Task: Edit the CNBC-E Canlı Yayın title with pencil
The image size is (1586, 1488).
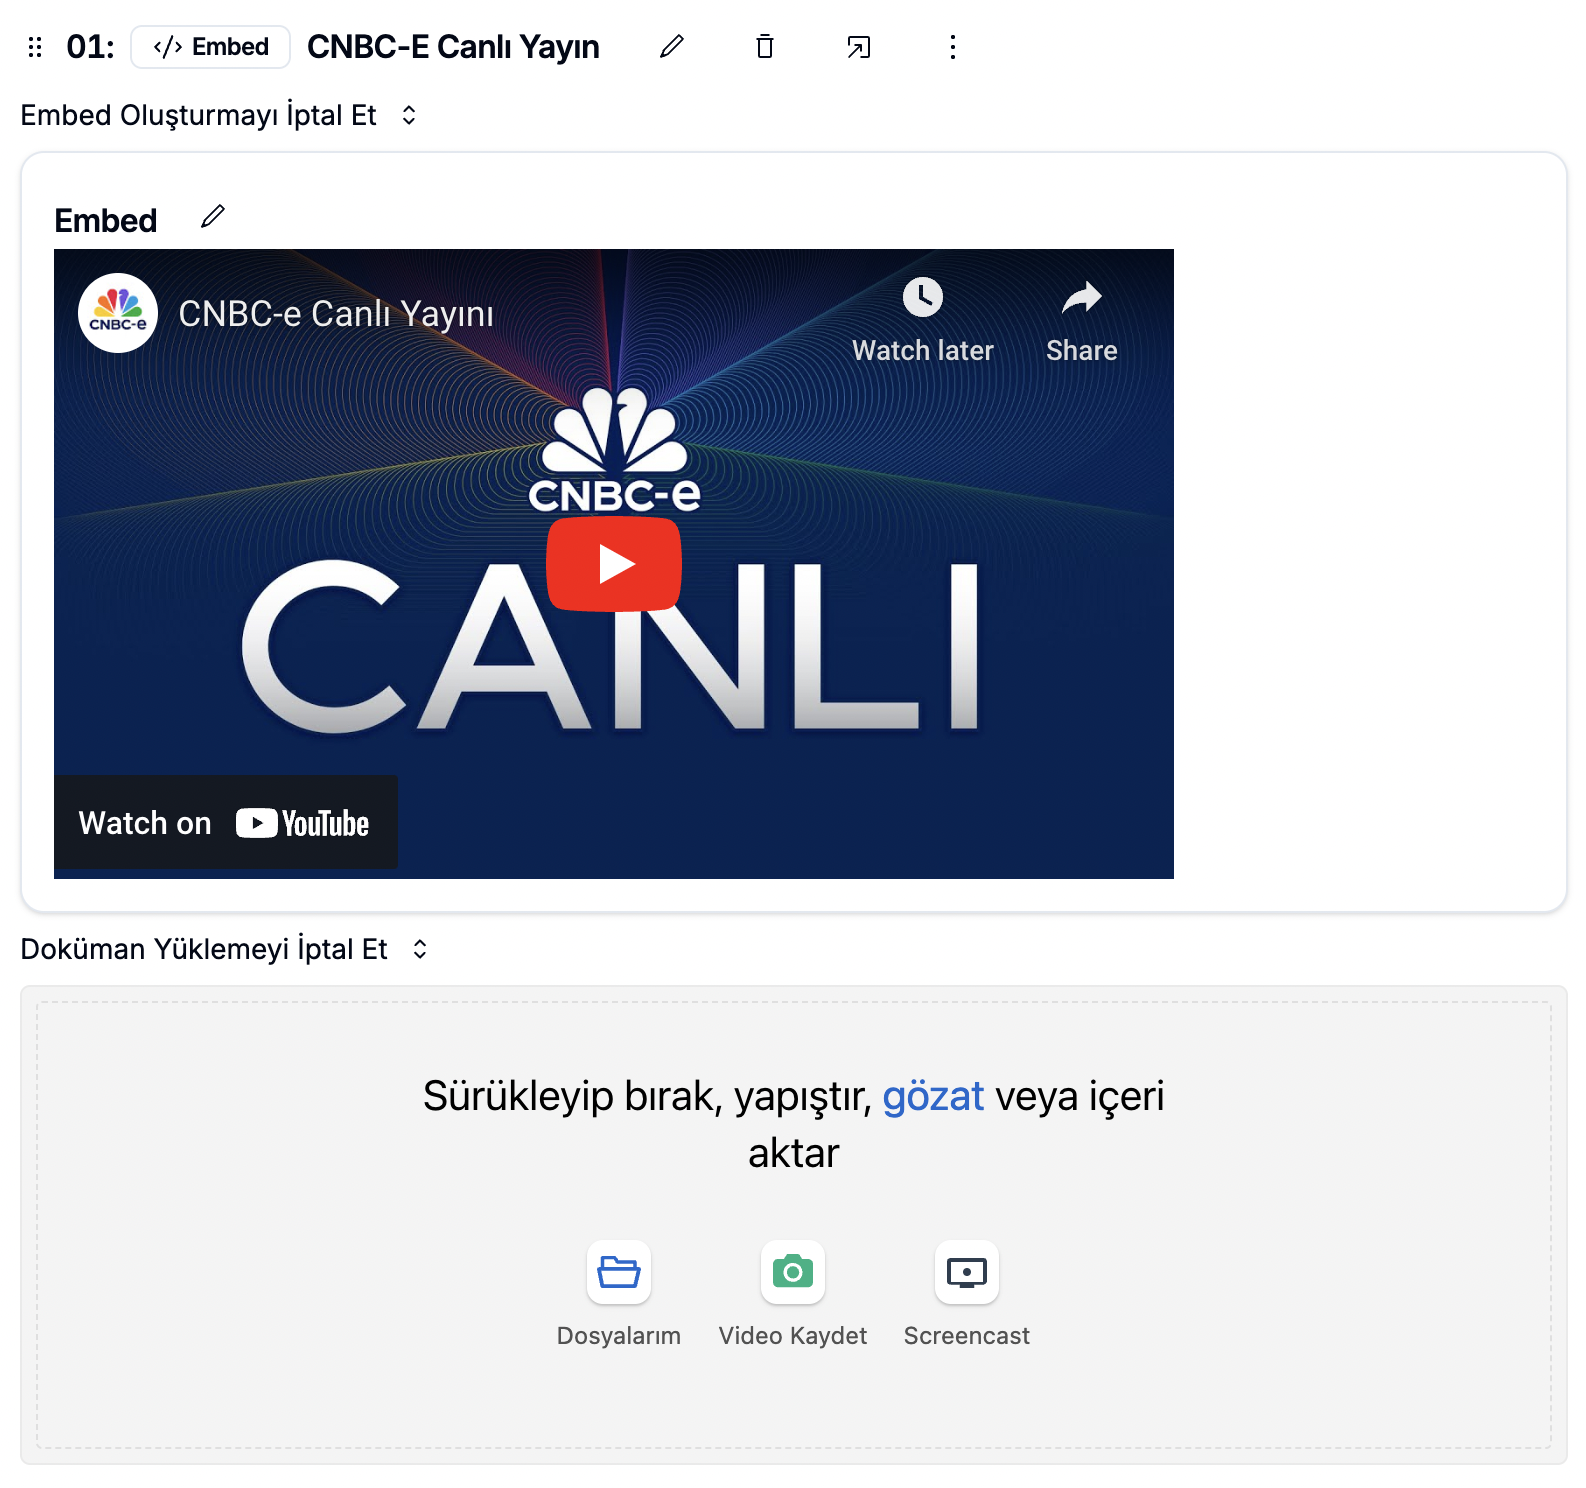Action: tap(672, 47)
